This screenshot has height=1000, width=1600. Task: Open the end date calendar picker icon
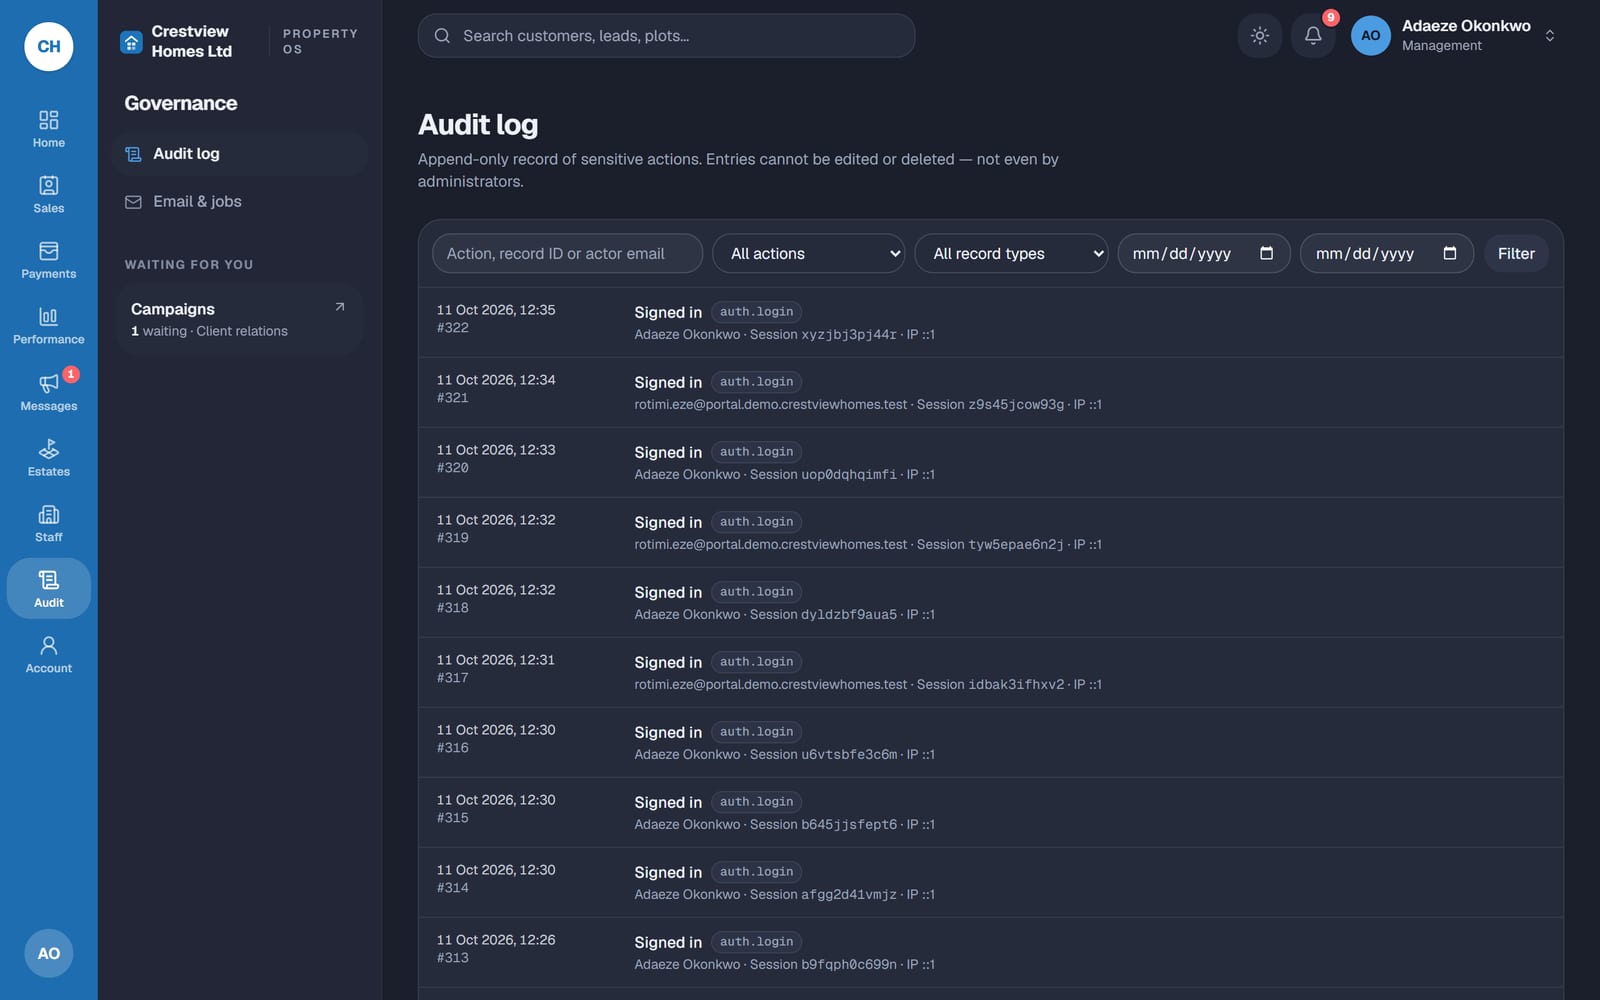pos(1449,253)
